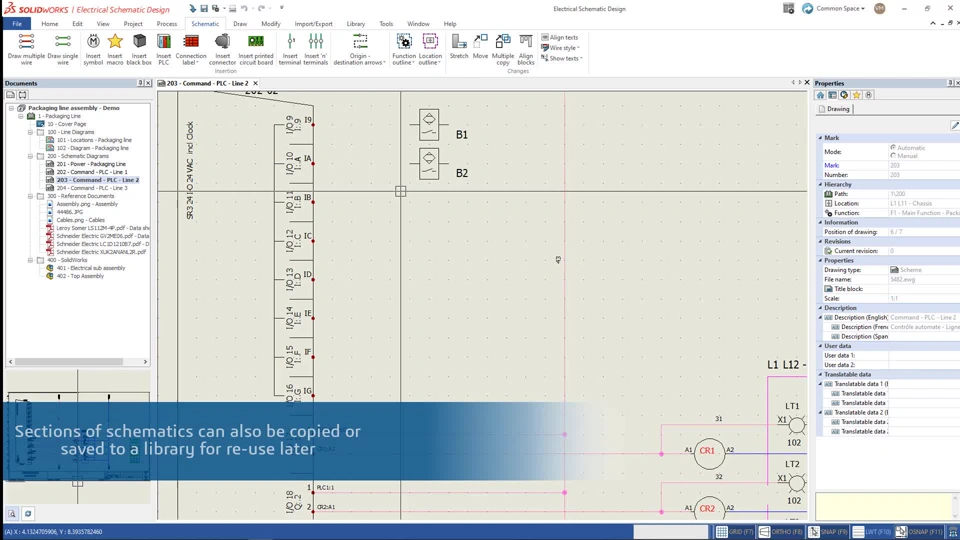This screenshot has width=960, height=540.
Task: Select the Draw multiple wire tool
Action: (x=26, y=49)
